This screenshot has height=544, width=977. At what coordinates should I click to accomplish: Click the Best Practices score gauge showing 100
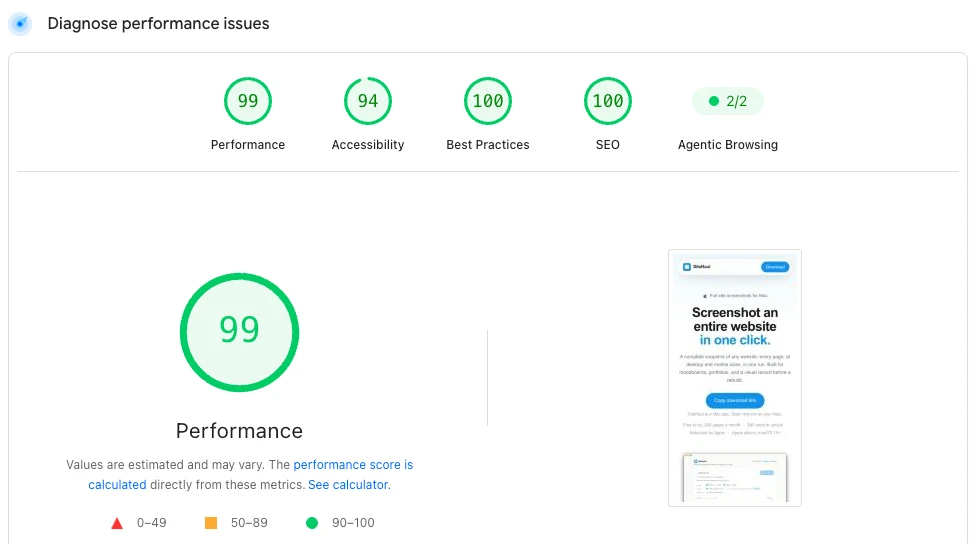click(488, 101)
